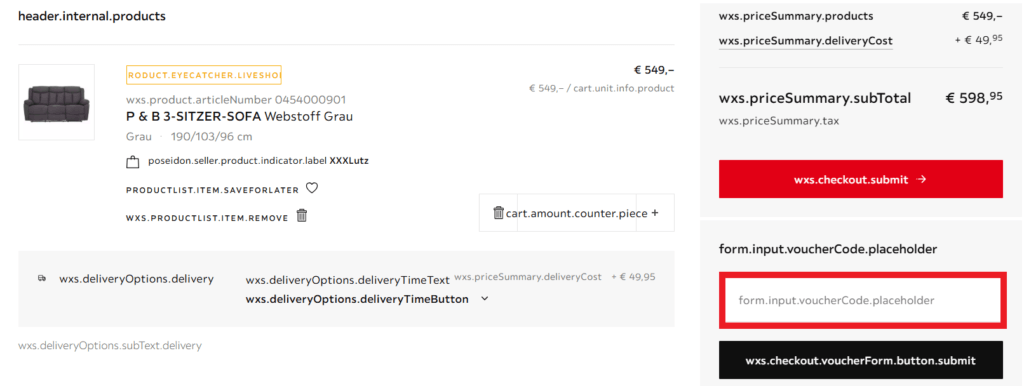Screen dimensions: 1024x386
Task: Click the heart save-for-later icon
Action: pos(312,188)
